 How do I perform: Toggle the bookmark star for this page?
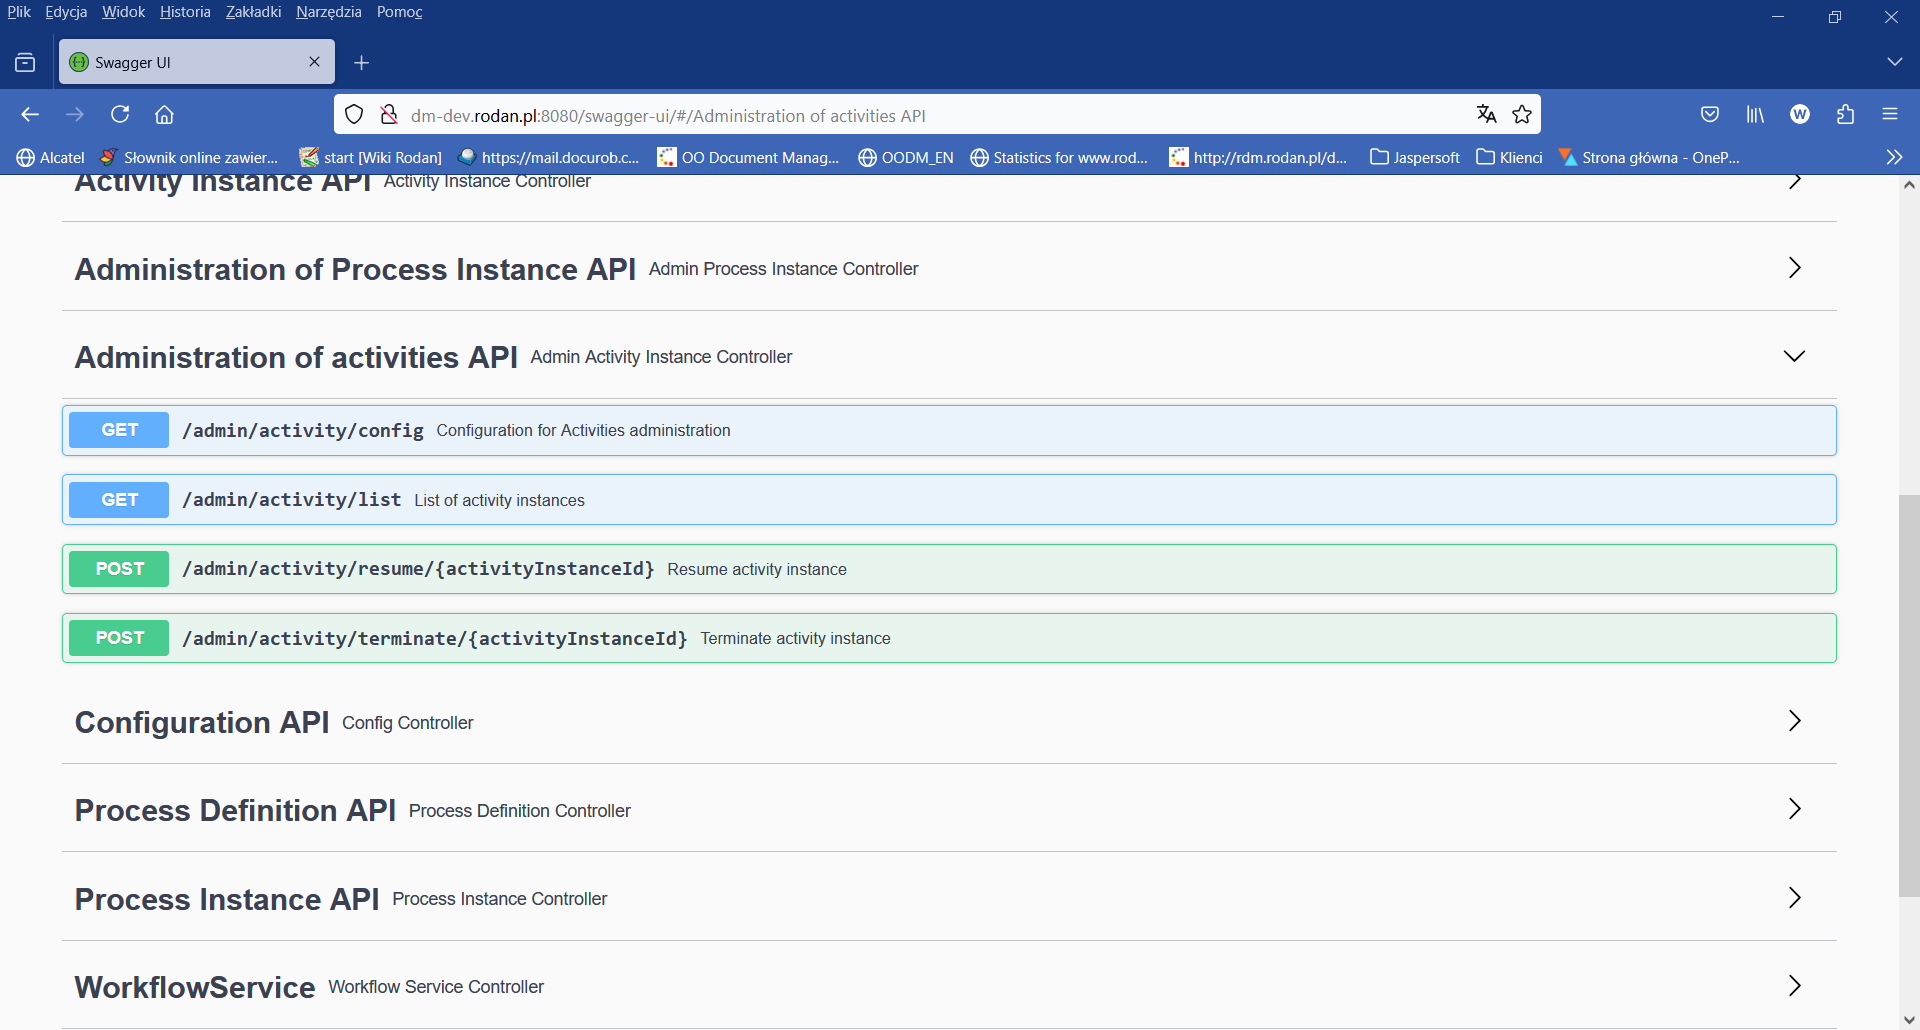click(1522, 114)
